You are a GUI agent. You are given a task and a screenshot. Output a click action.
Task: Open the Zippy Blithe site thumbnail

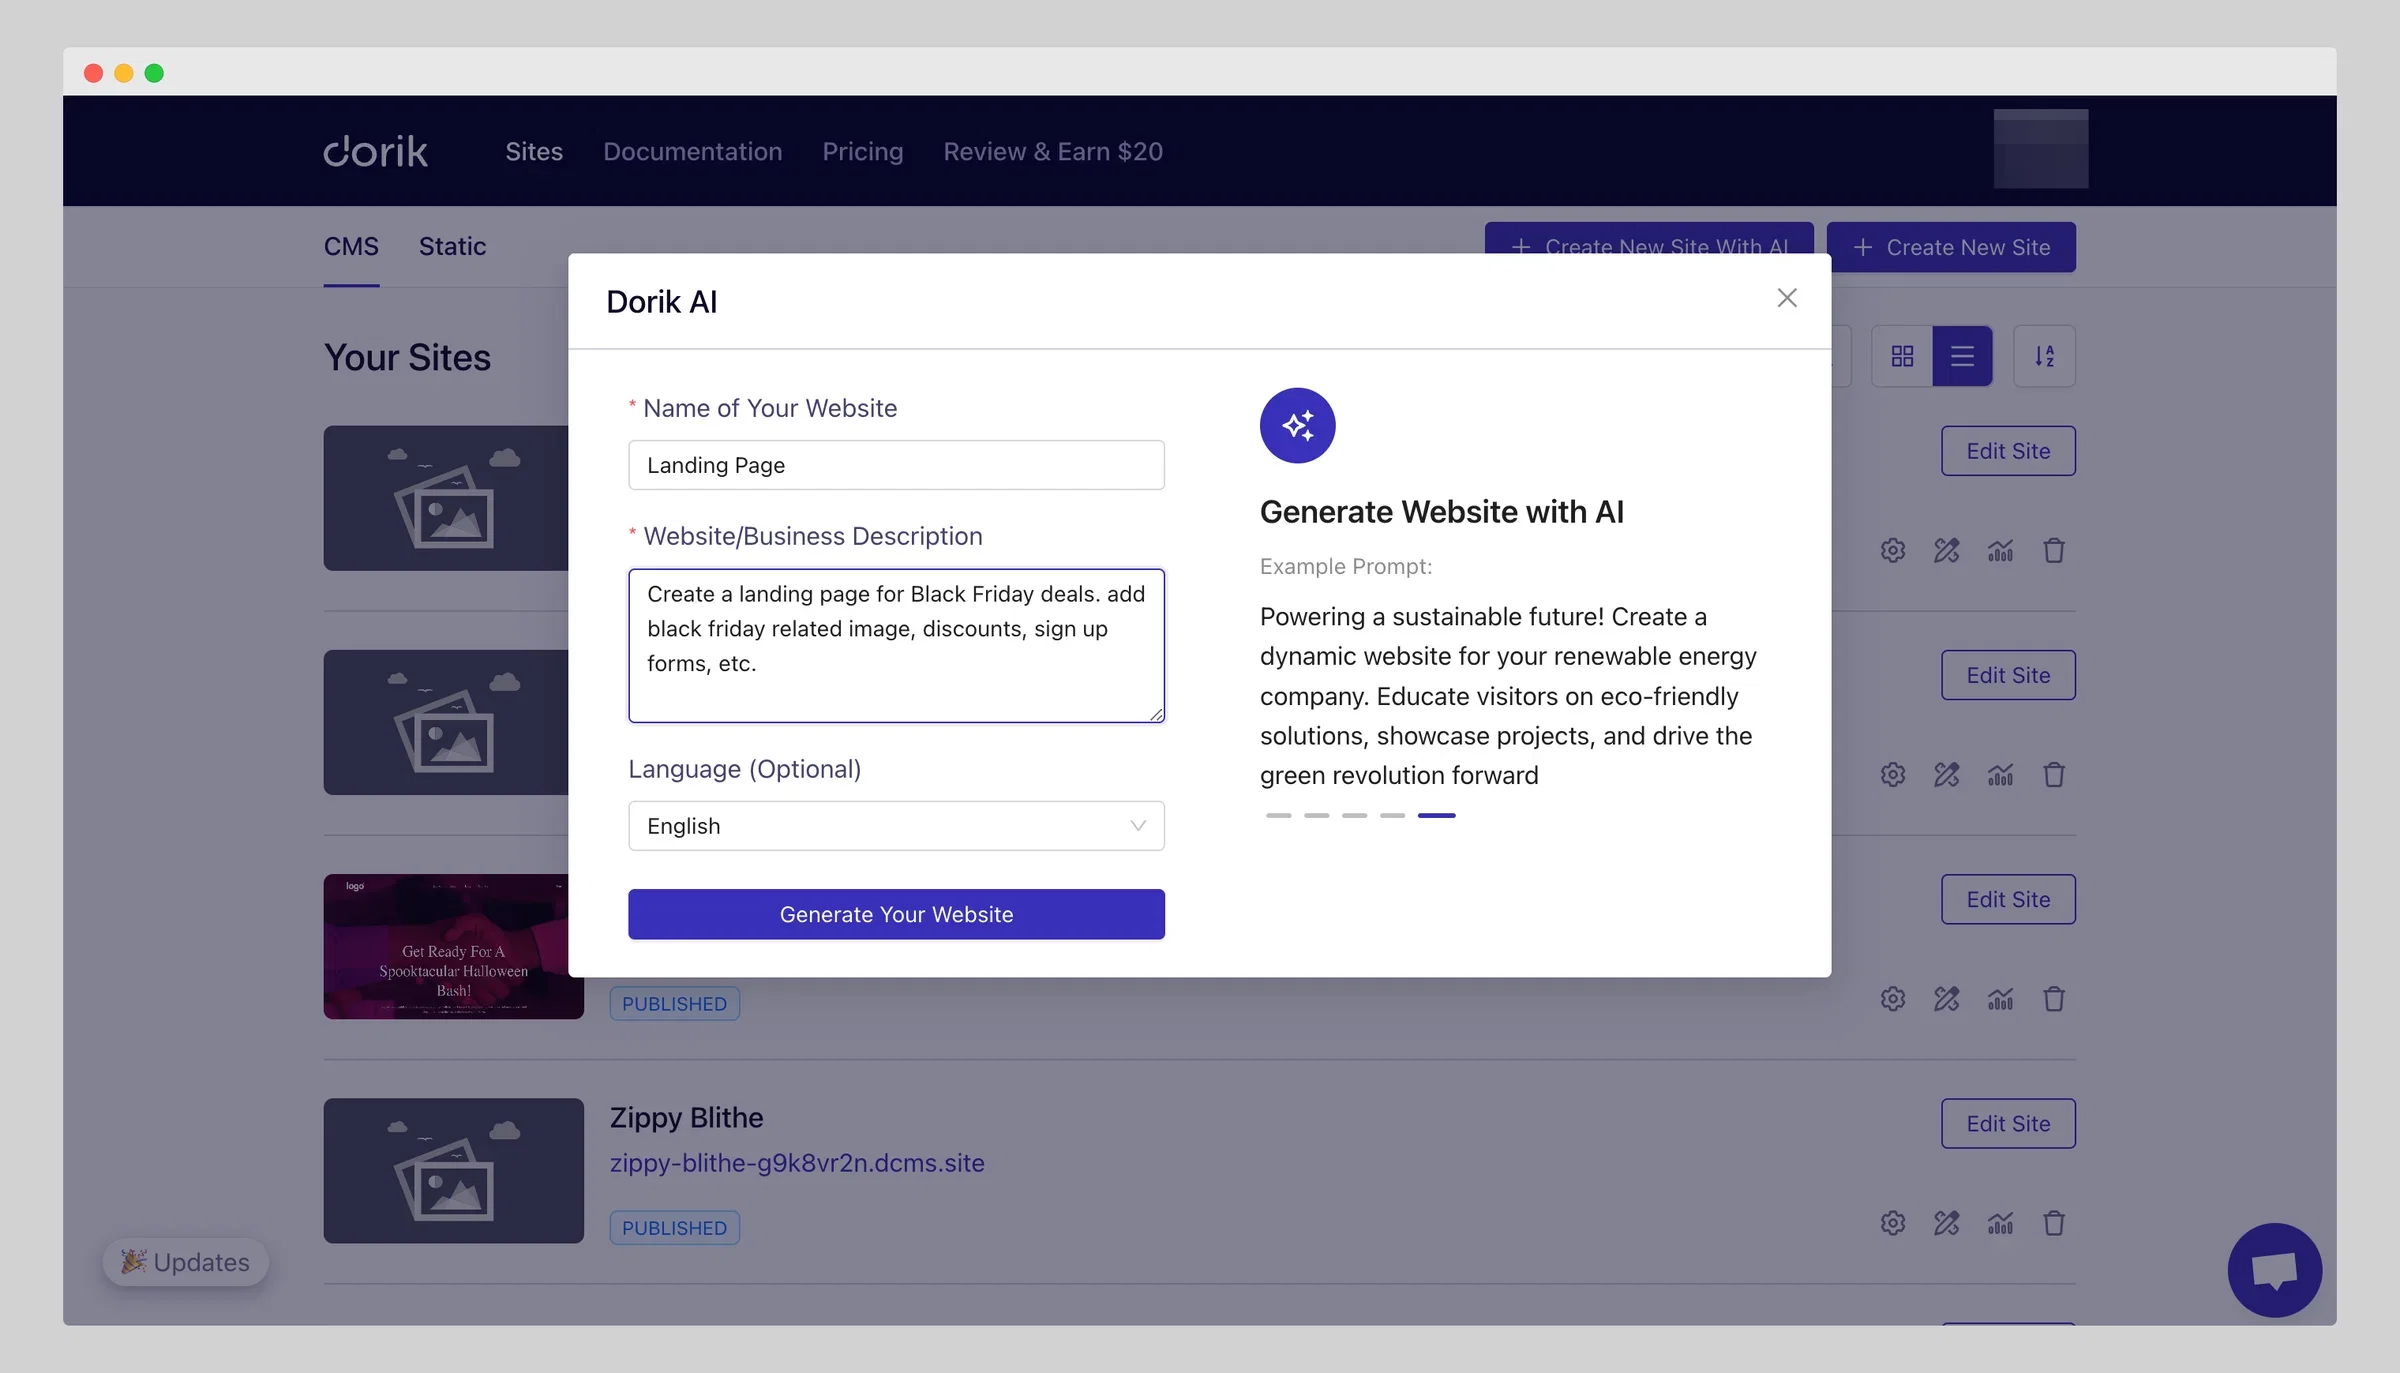pyautogui.click(x=453, y=1171)
